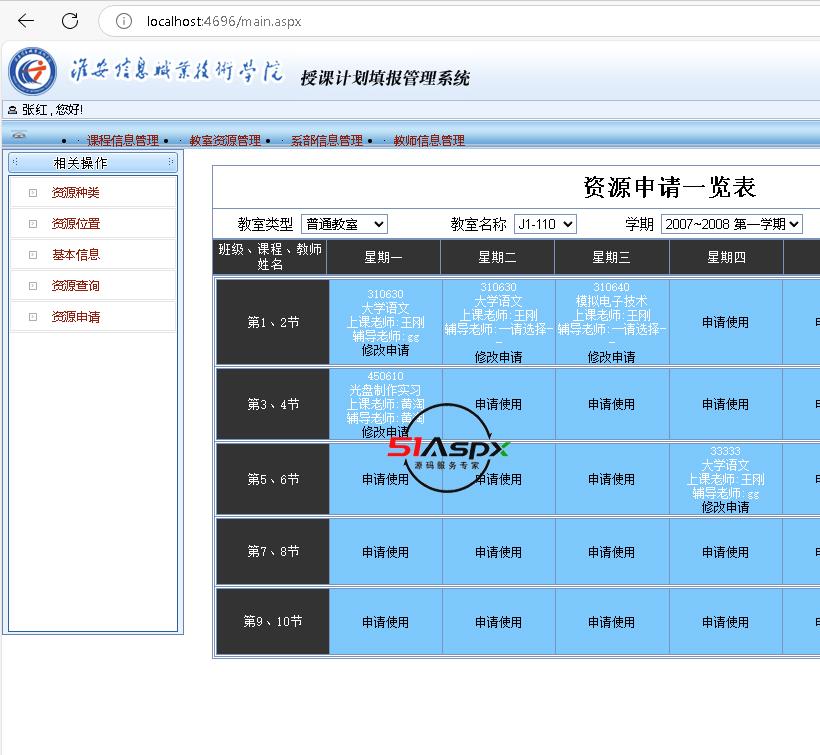820x755 pixels.
Task: Click 修改申请 for 星期三 第1、2节
Action: [611, 357]
